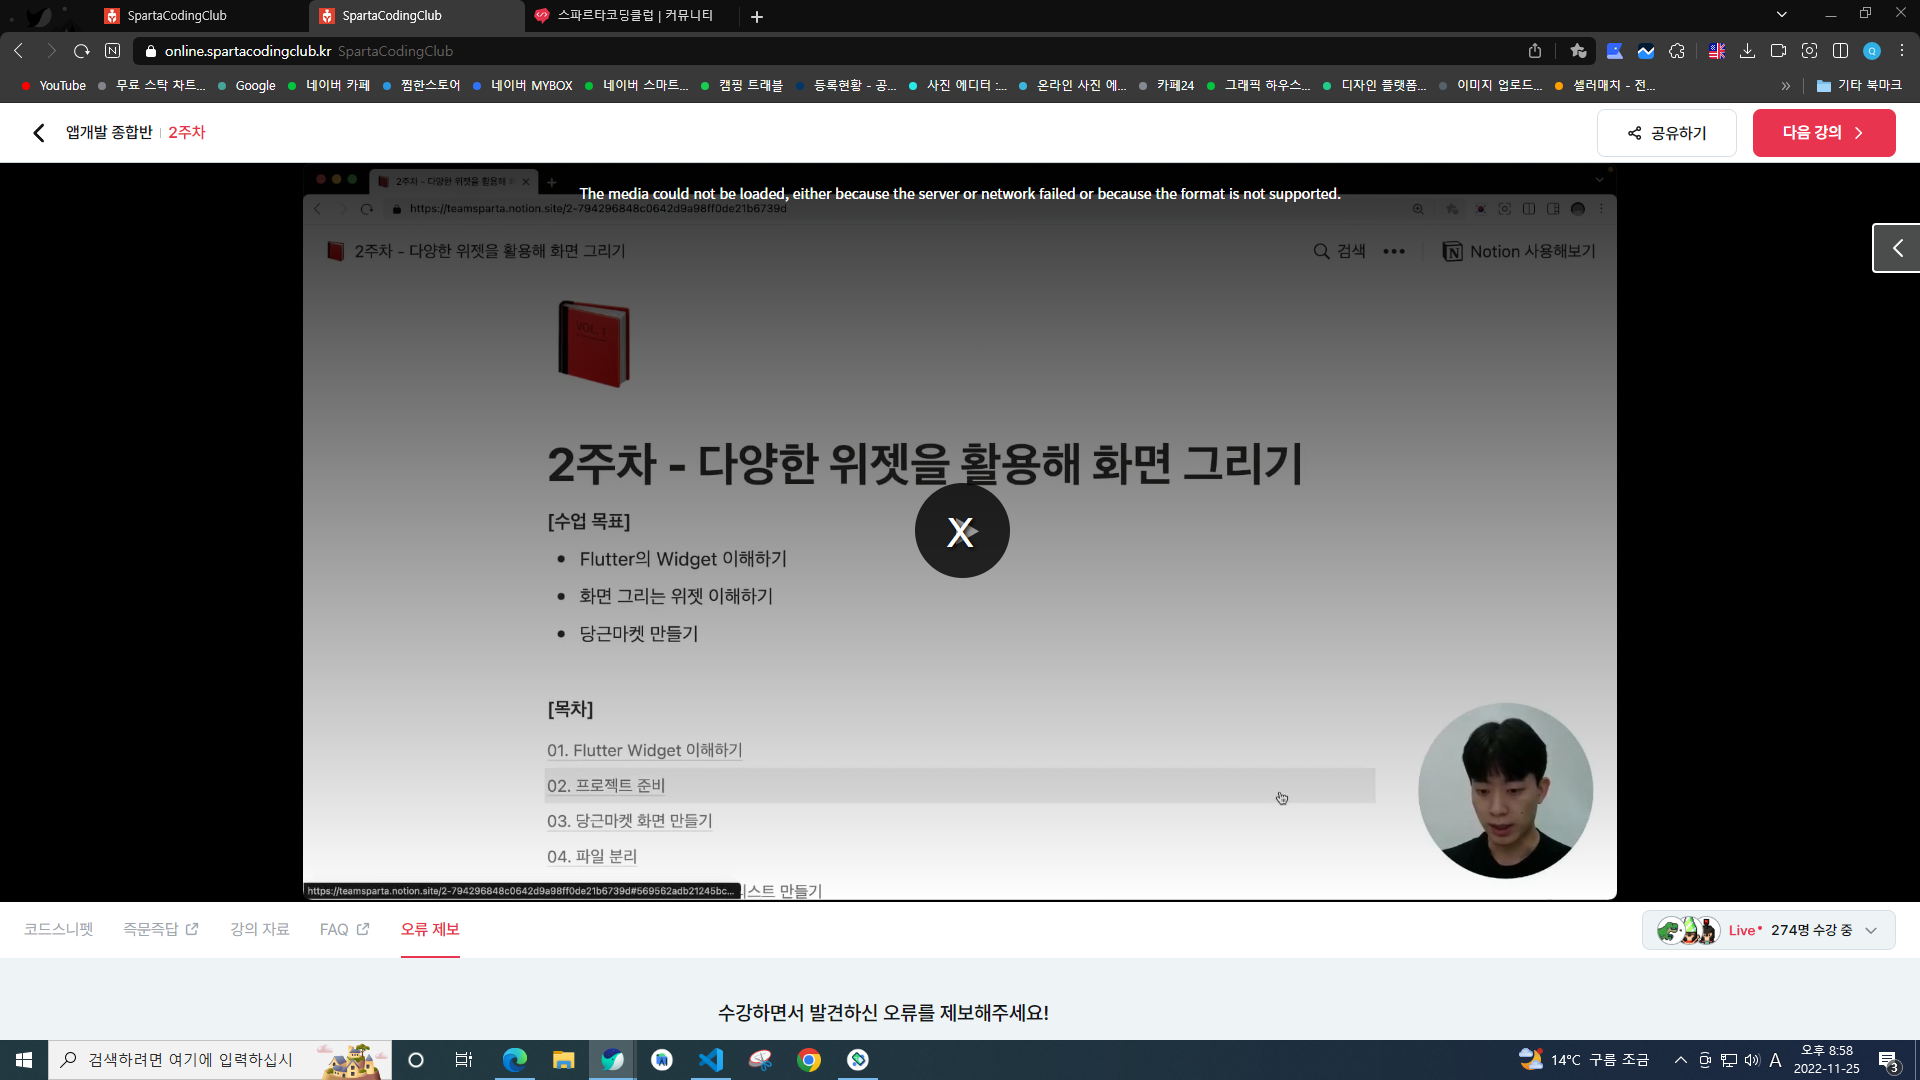Click the Windows taskbar search box
The width and height of the screenshot is (1920, 1080).
[x=220, y=1060]
